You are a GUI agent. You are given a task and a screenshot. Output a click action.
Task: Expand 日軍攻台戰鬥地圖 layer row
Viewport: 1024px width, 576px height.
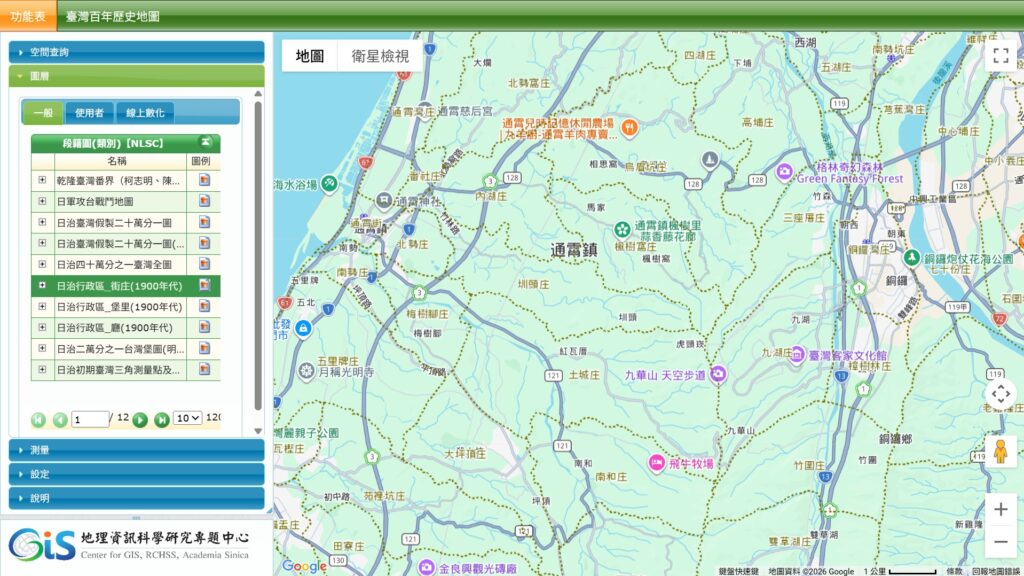point(42,201)
